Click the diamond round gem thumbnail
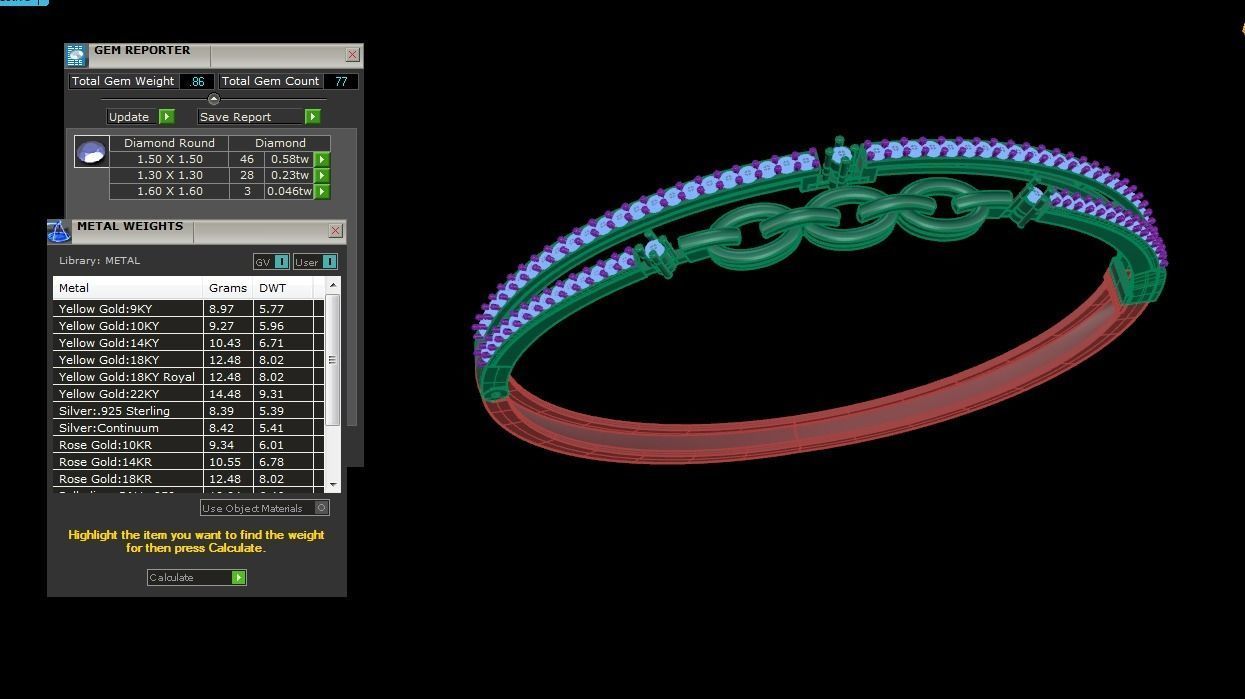1245x699 pixels. coord(91,152)
